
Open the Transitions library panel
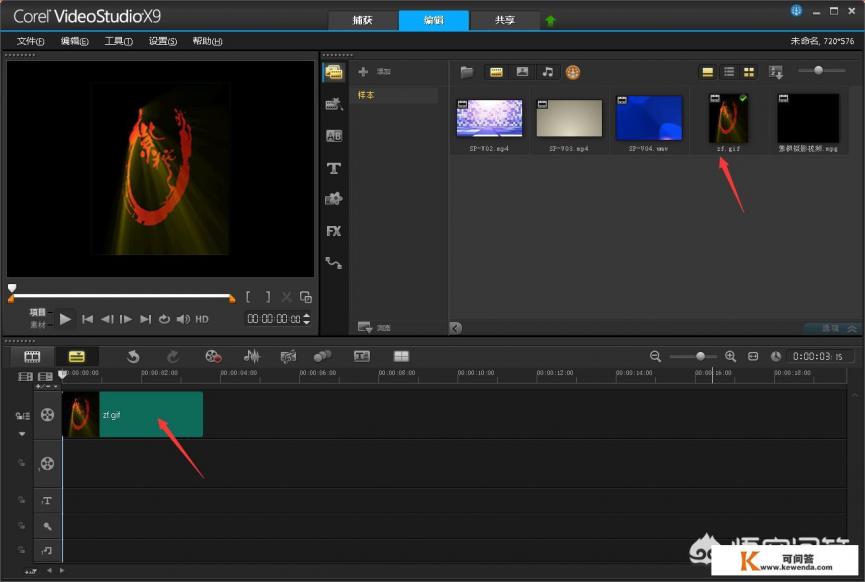click(334, 136)
